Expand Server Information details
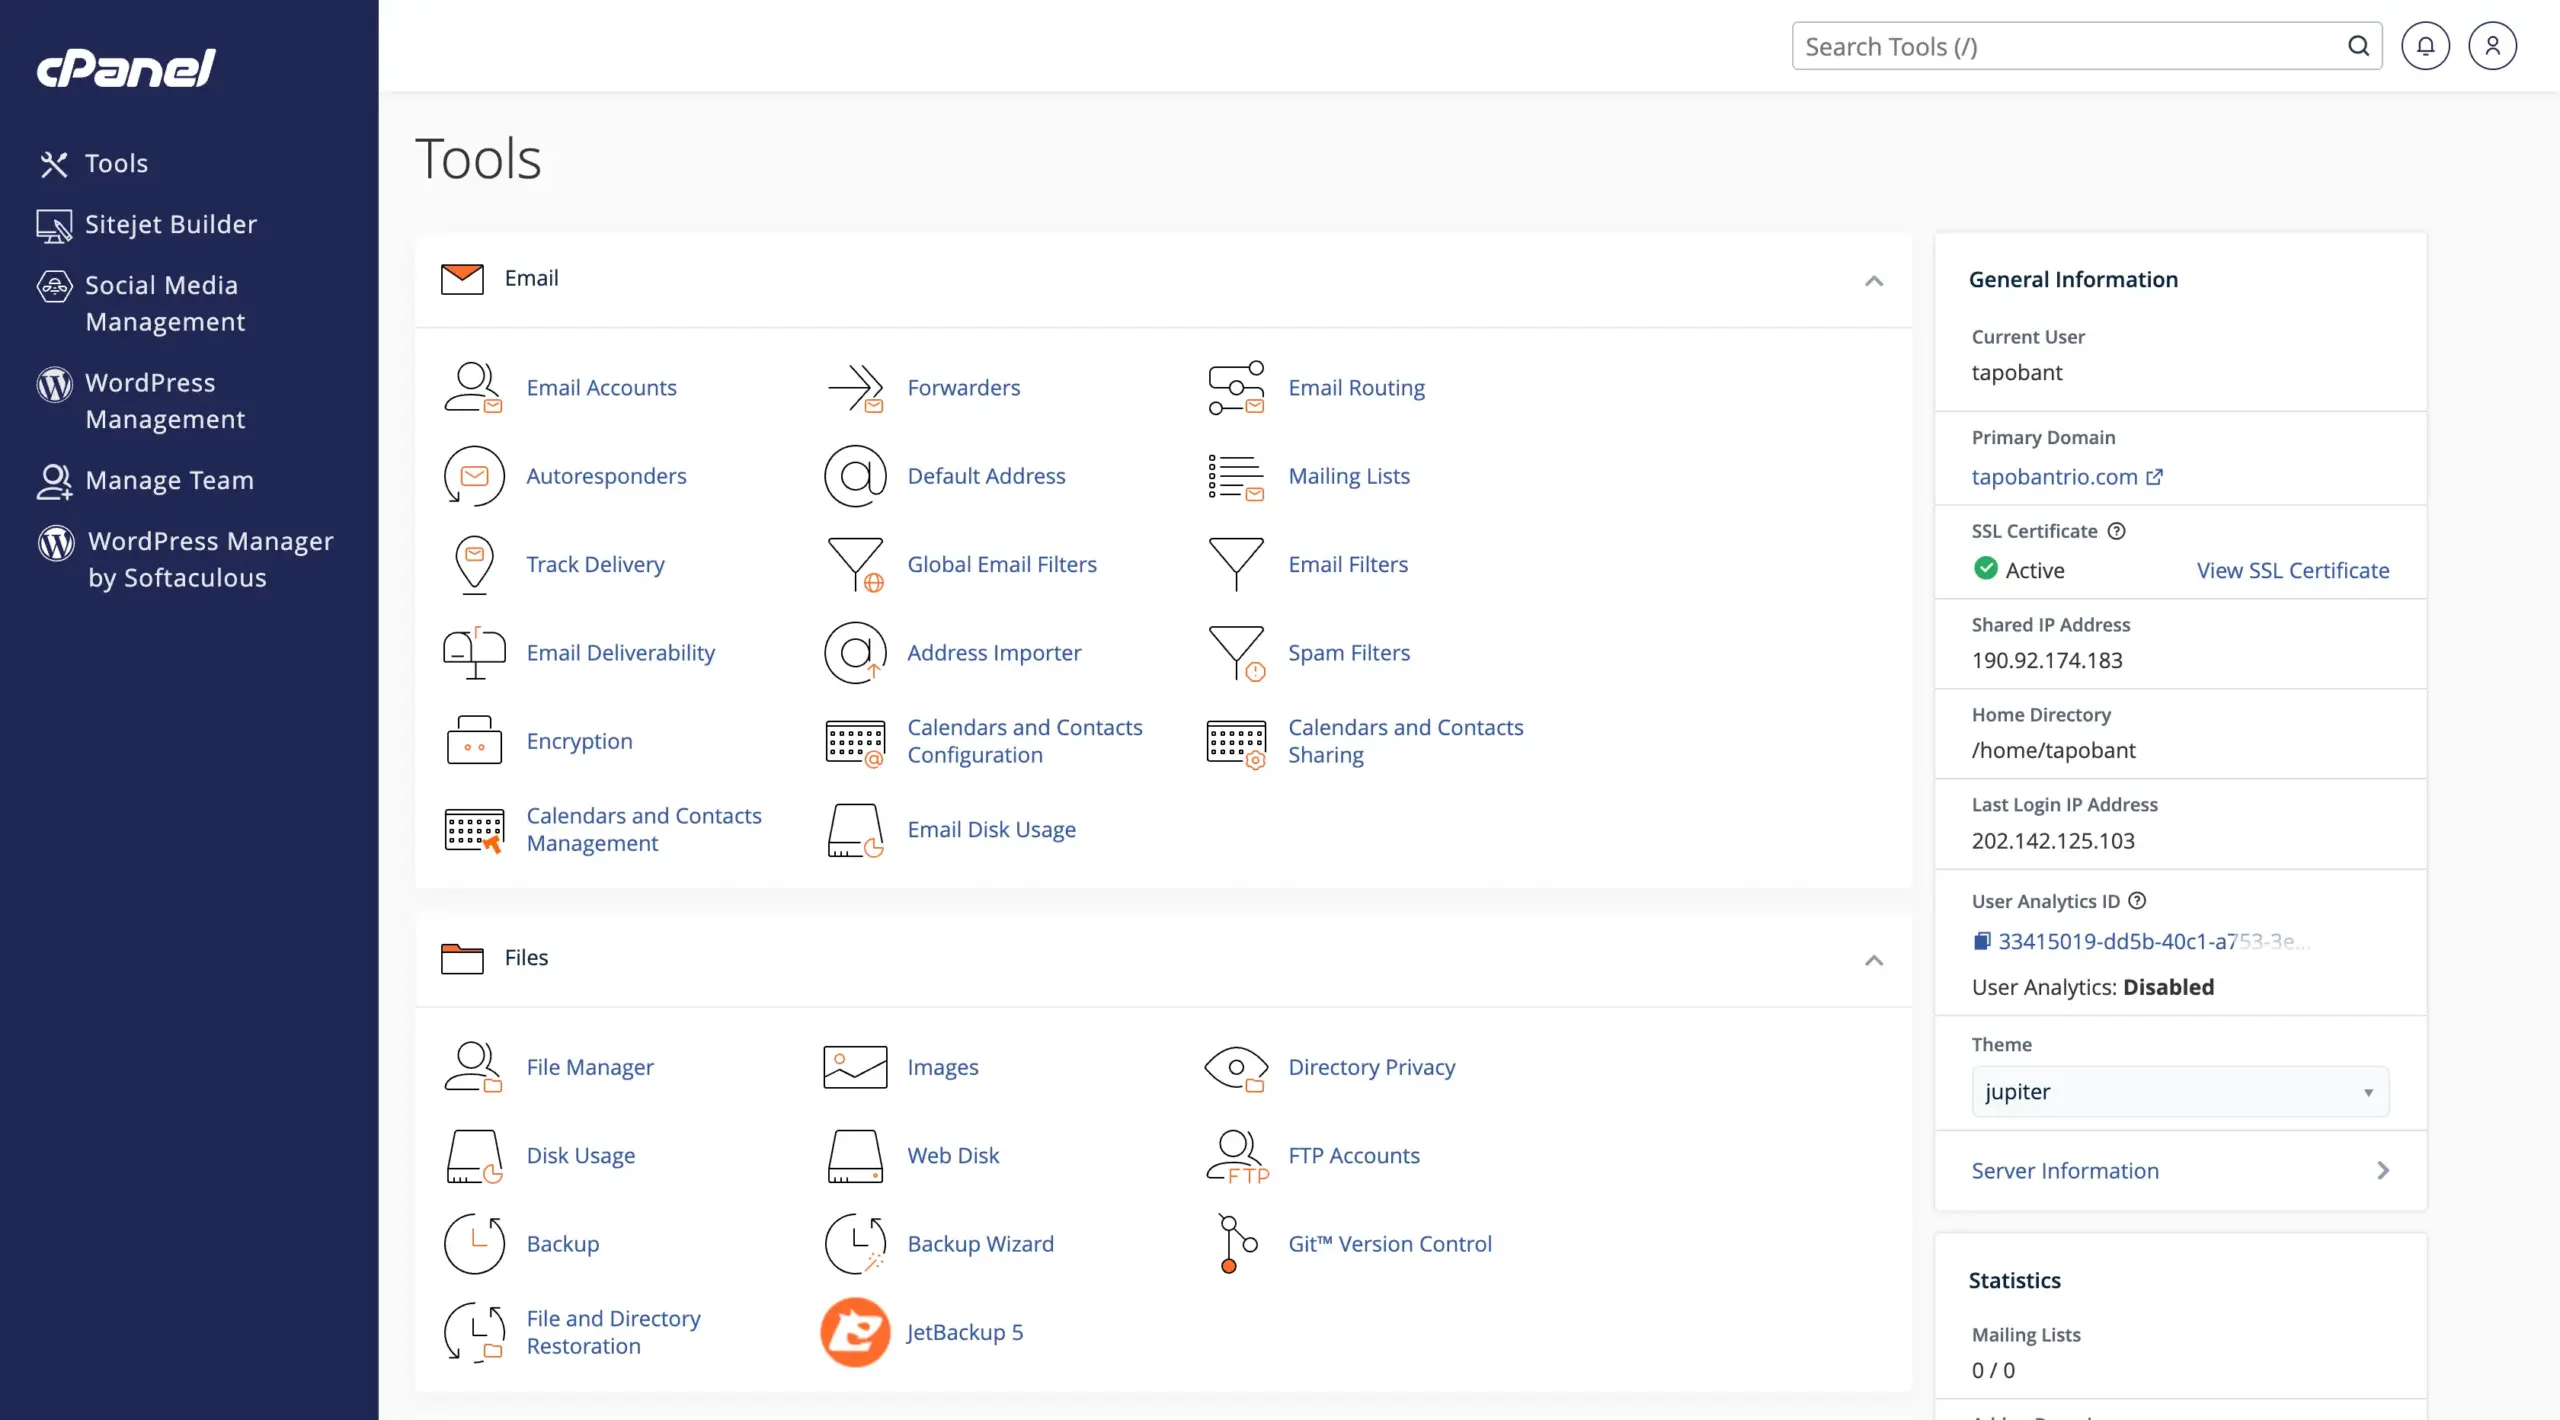Screen dimensions: 2560x1420 point(2065,1170)
